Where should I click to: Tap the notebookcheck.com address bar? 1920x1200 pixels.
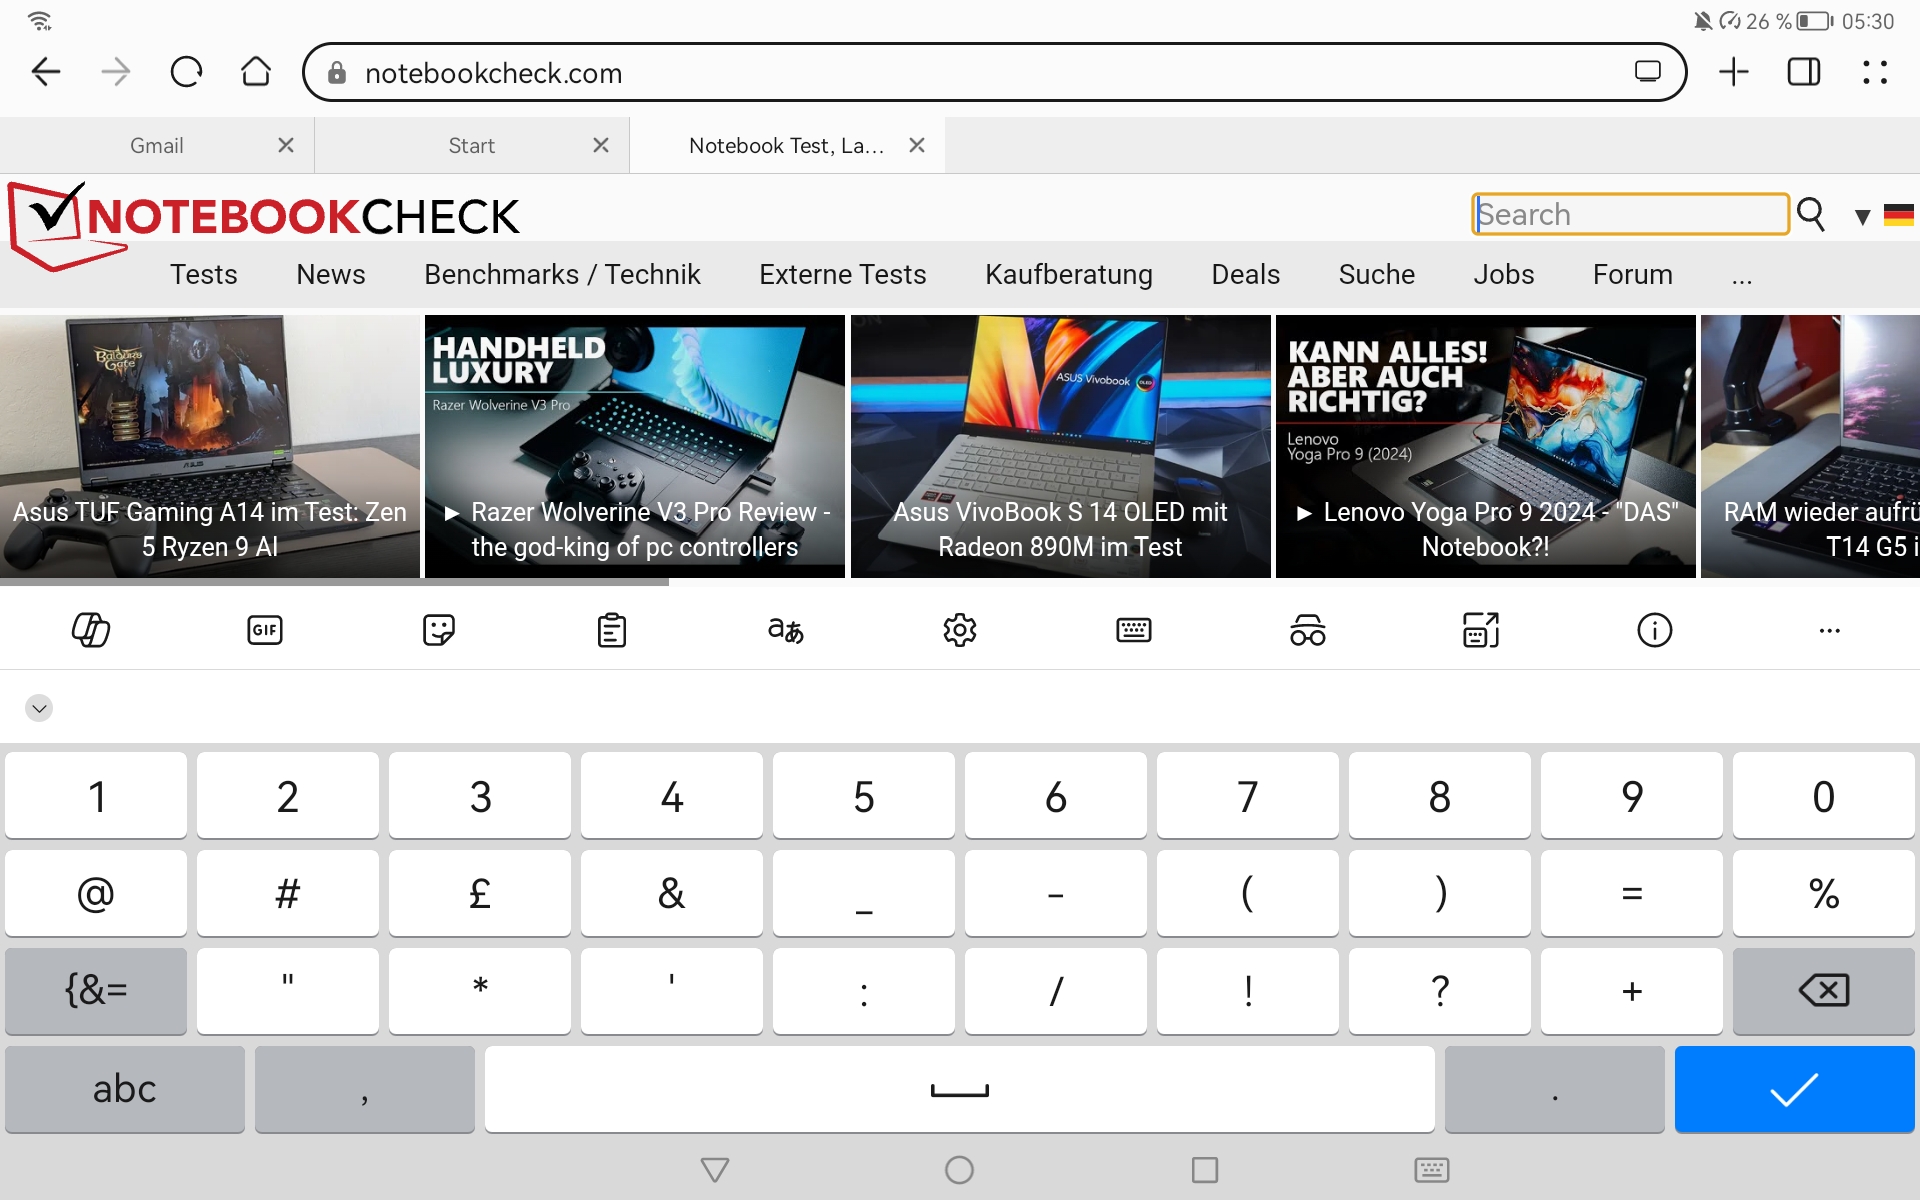994,72
